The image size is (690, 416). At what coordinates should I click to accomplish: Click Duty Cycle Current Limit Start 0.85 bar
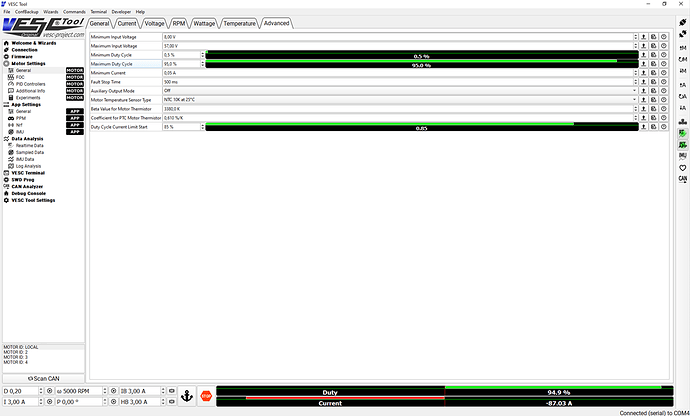point(422,127)
